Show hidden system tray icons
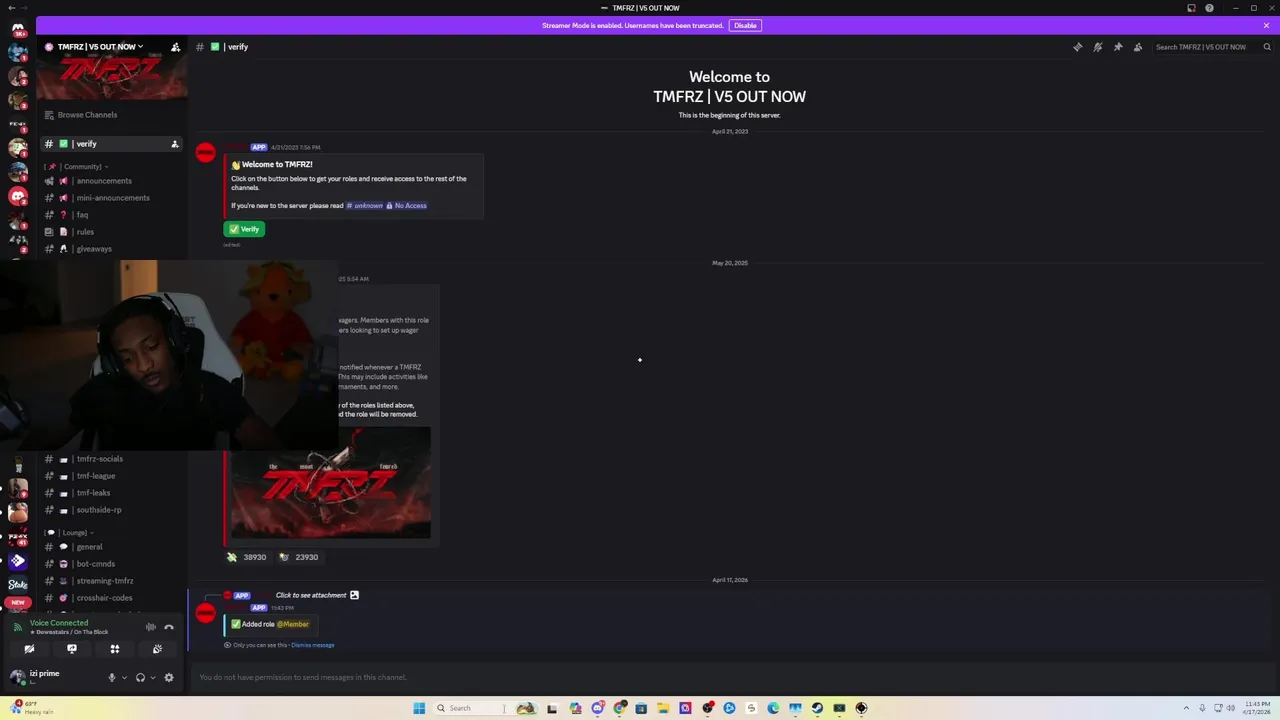 point(1188,708)
